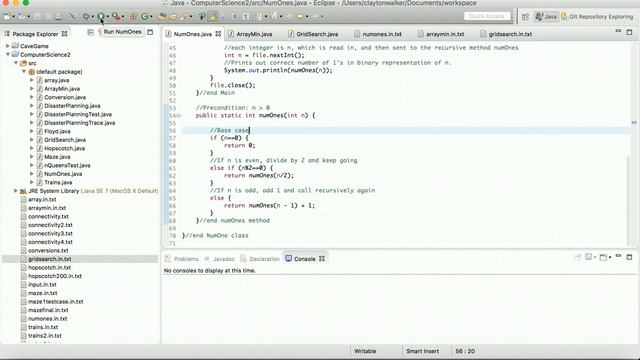
Task: Open the Previous Annotation toolbar icon
Action: click(x=273, y=16)
